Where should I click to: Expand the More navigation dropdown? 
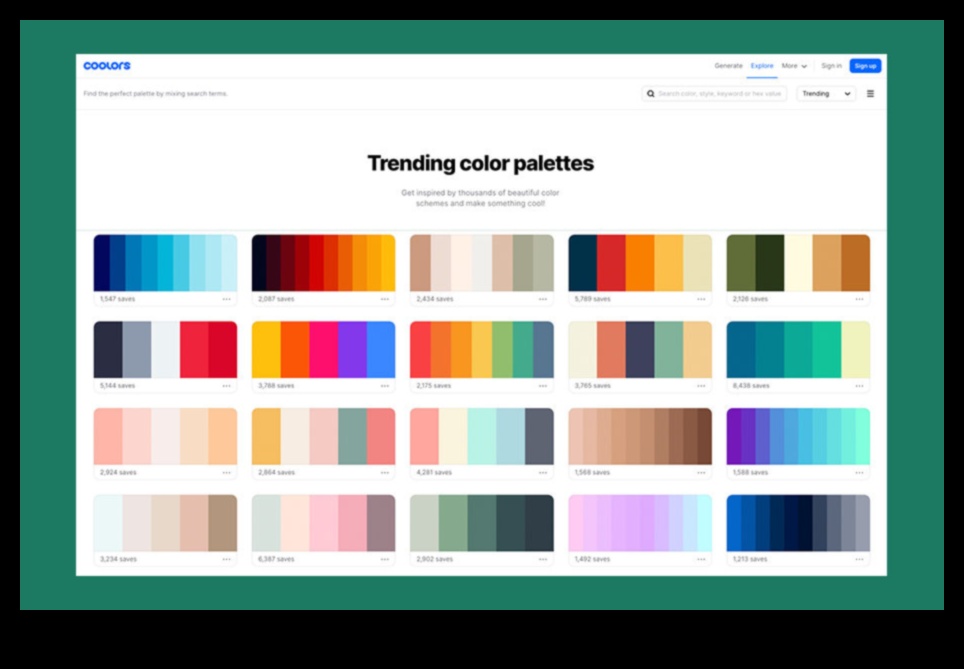(x=792, y=65)
